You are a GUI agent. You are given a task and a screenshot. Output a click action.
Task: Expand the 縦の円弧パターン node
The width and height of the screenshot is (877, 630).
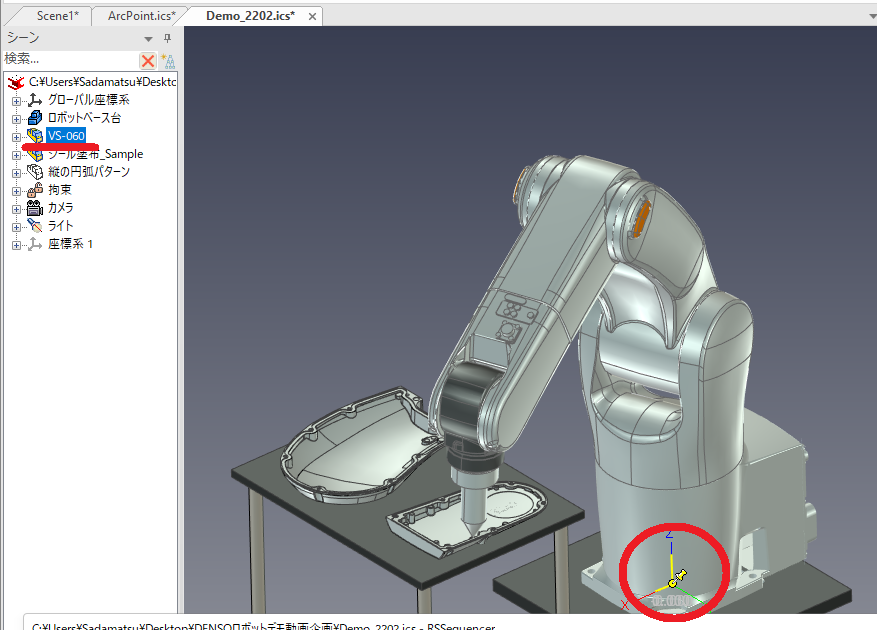click(x=16, y=173)
